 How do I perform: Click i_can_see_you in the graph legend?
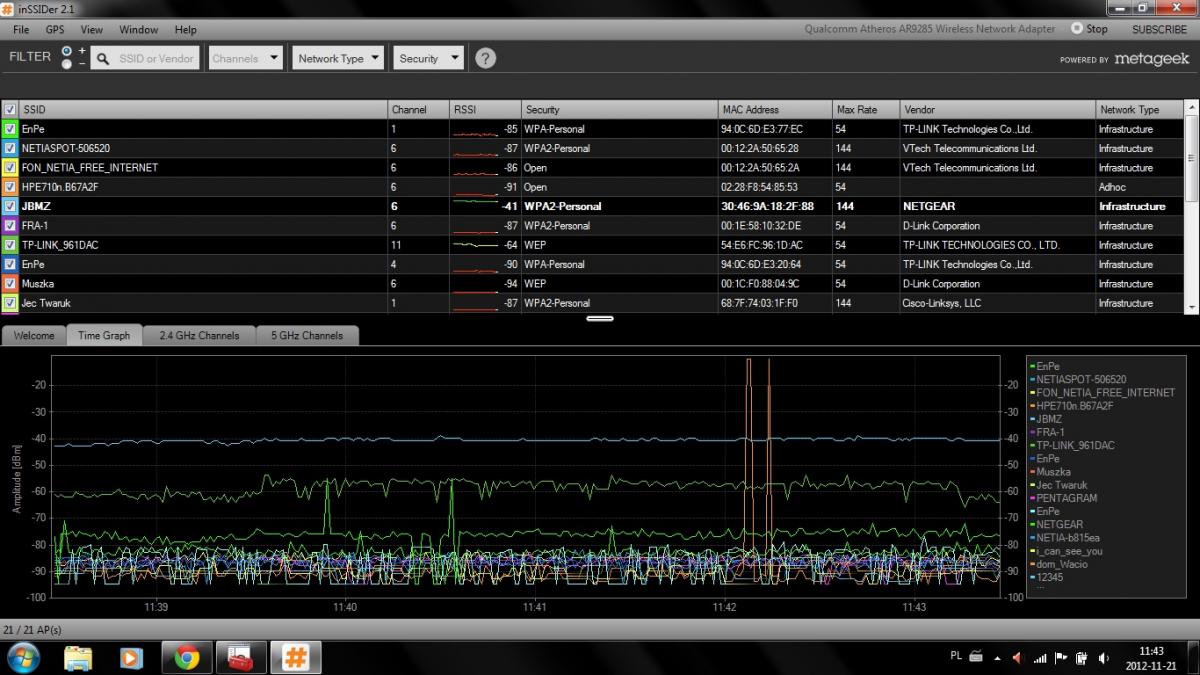(x=1068, y=551)
